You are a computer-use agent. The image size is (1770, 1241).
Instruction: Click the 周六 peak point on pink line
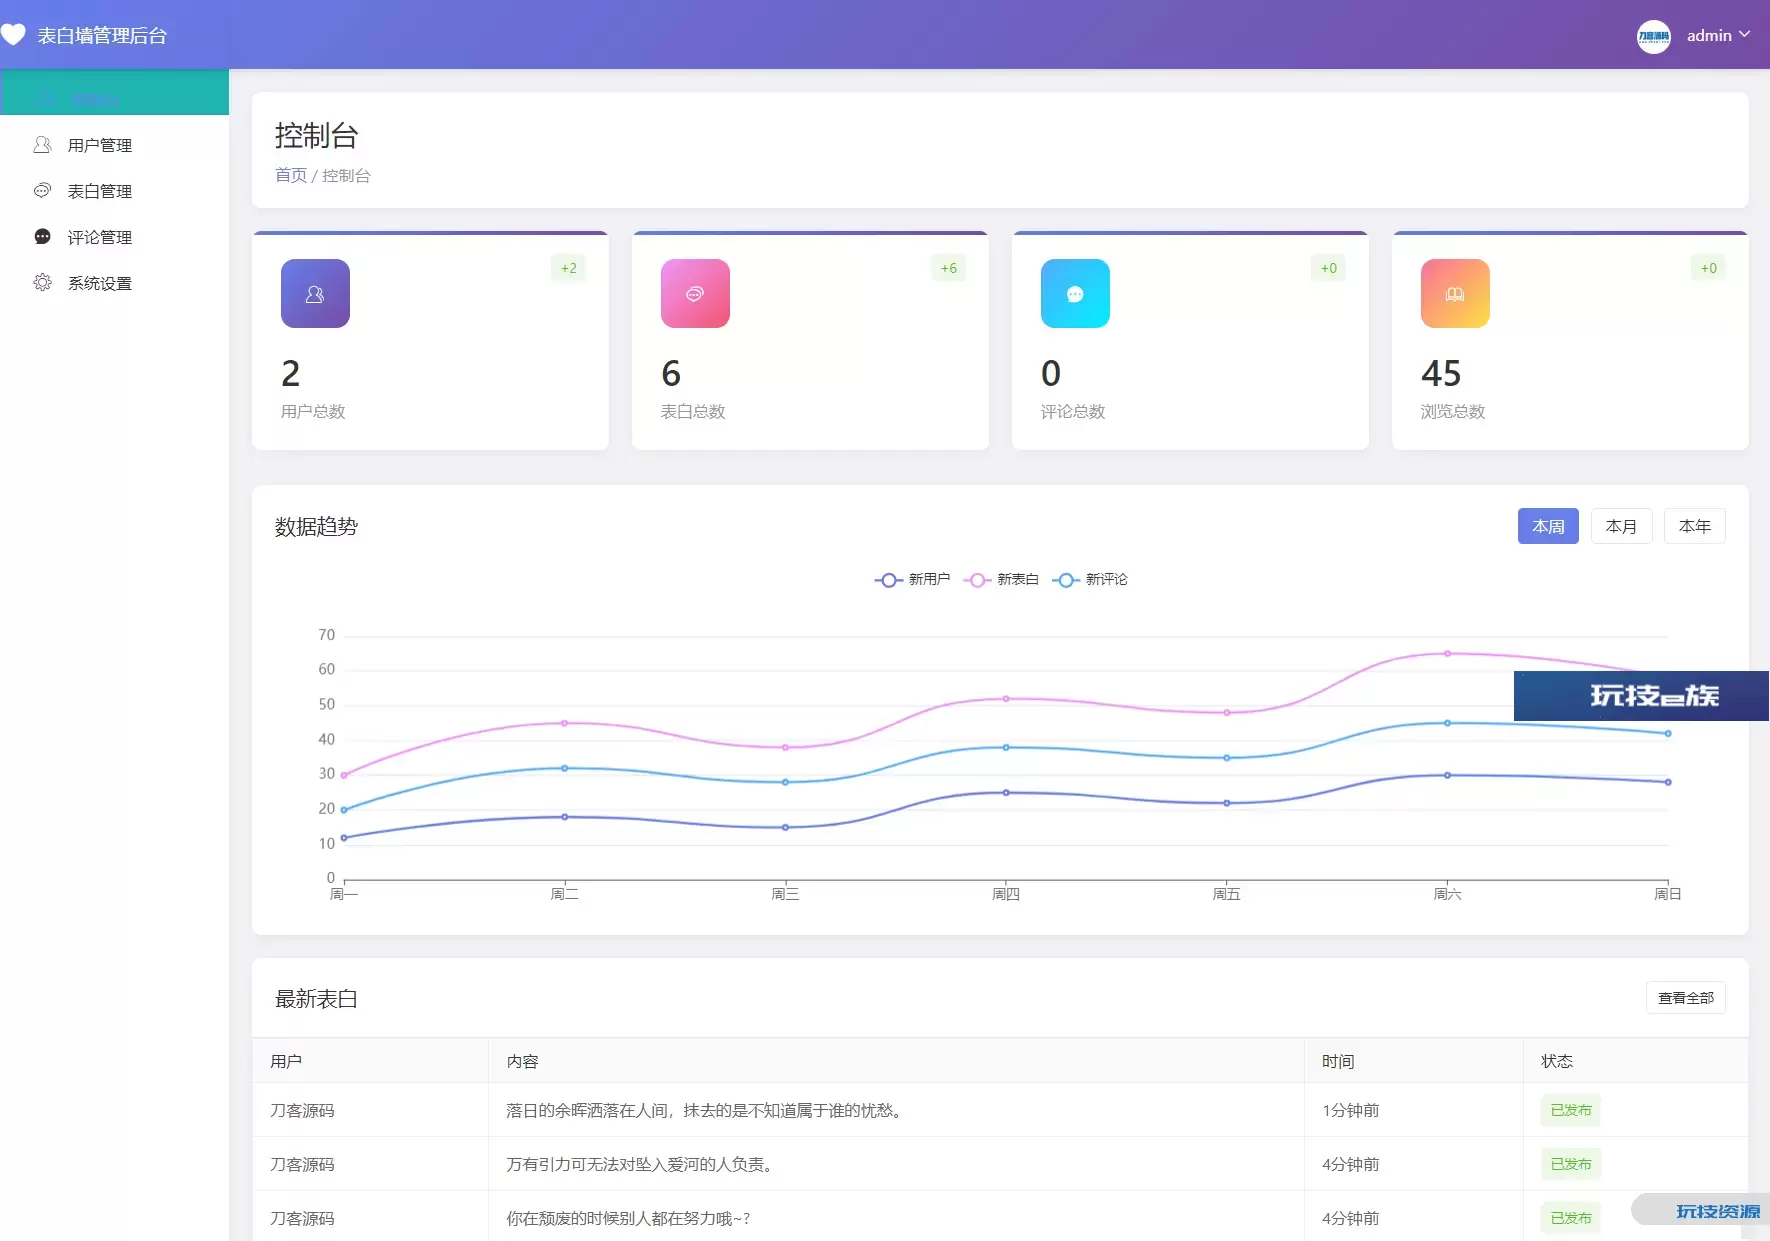point(1447,654)
